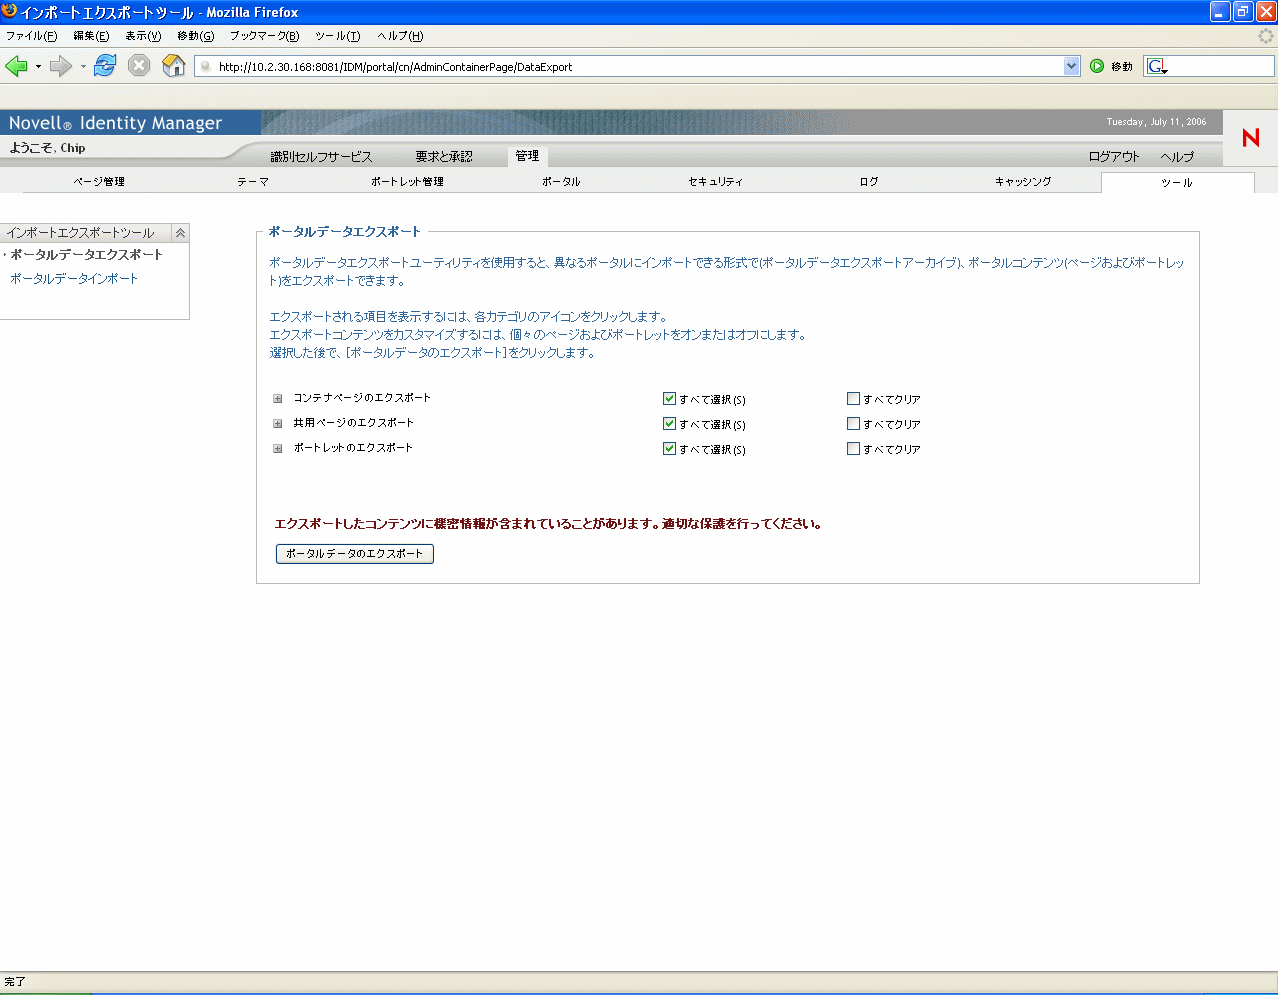Go to the Home page icon
Viewport: 1278px width, 995px height.
click(174, 66)
